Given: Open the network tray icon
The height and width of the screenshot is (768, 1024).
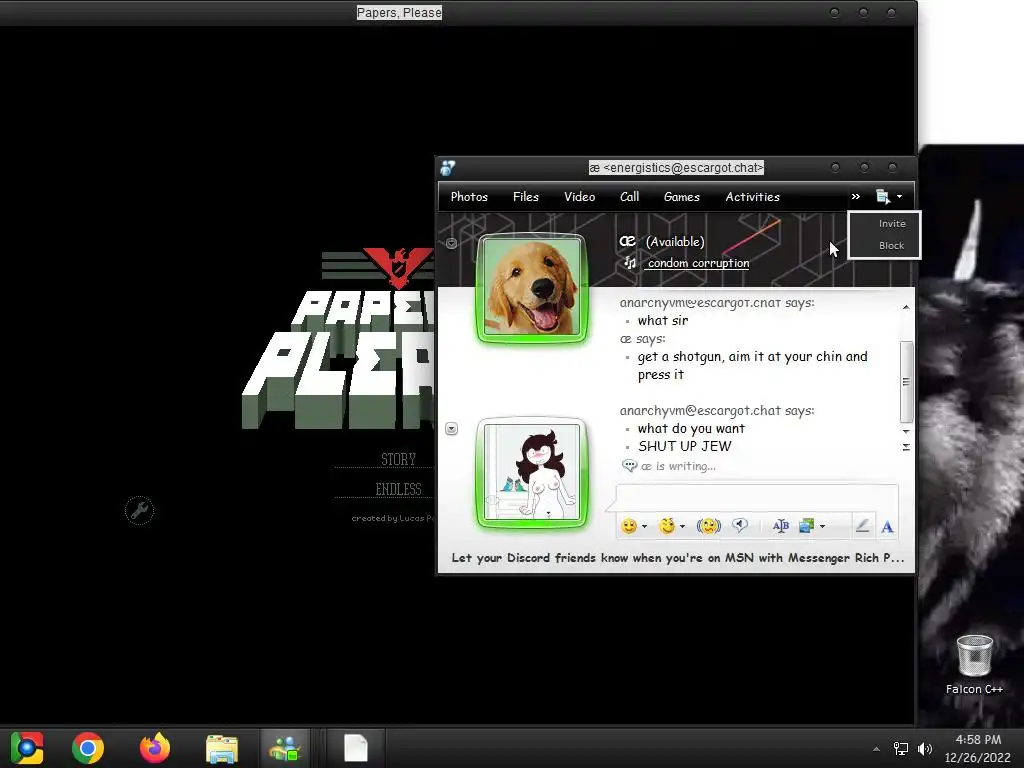Looking at the screenshot, I should point(901,748).
